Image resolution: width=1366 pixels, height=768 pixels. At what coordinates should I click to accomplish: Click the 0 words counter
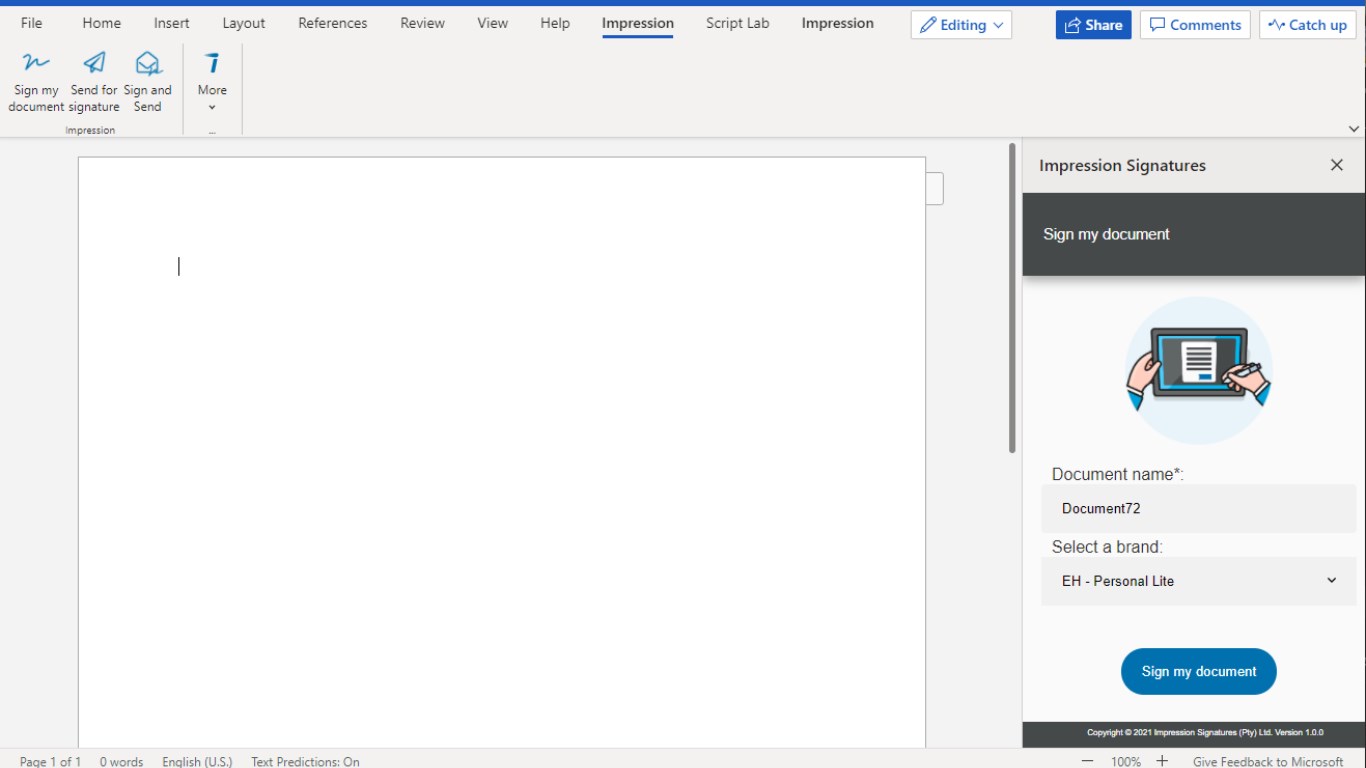pyautogui.click(x=121, y=761)
